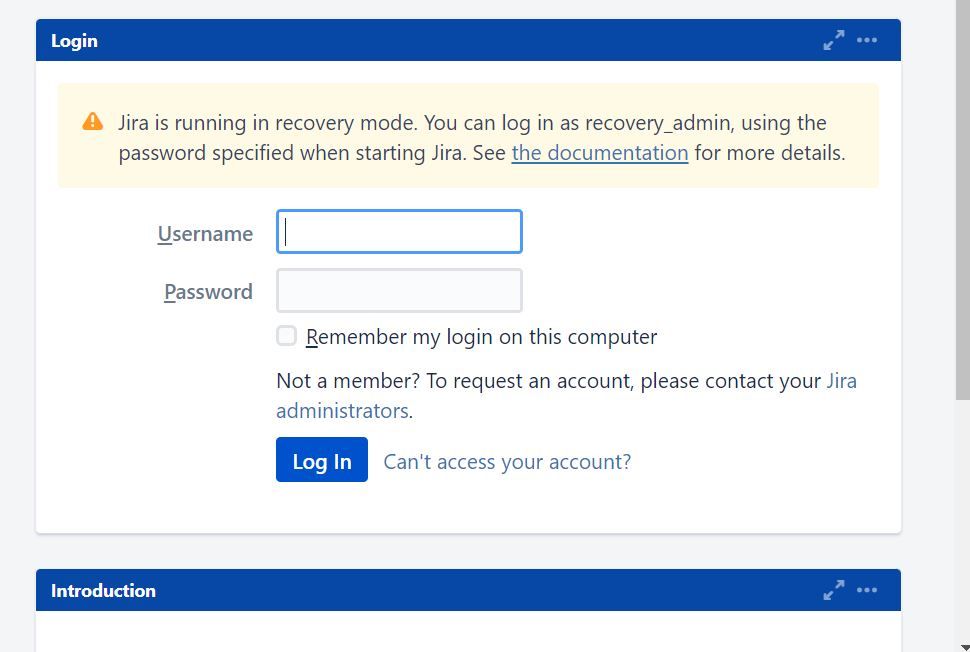Click the Introduction gadget ellipsis icon
The width and height of the screenshot is (970, 652).
pyautogui.click(x=866, y=590)
